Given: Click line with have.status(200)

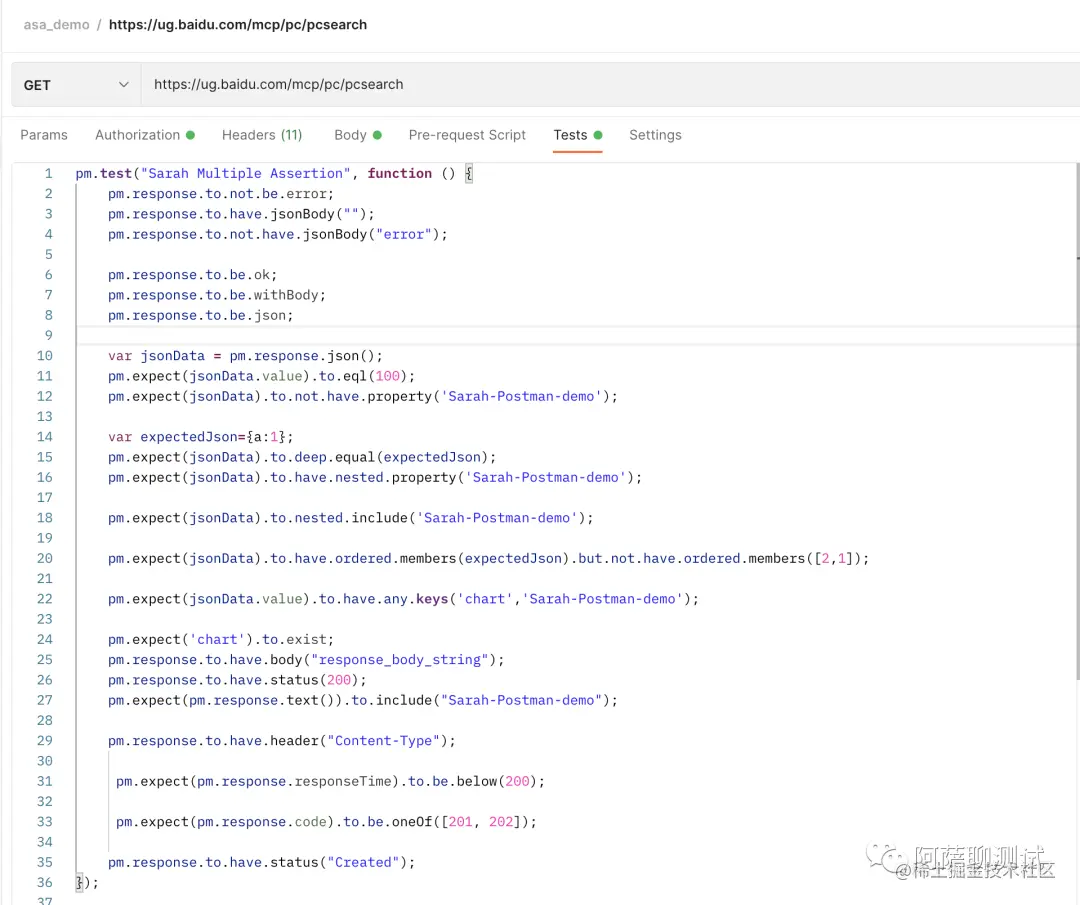Looking at the screenshot, I should coord(237,680).
